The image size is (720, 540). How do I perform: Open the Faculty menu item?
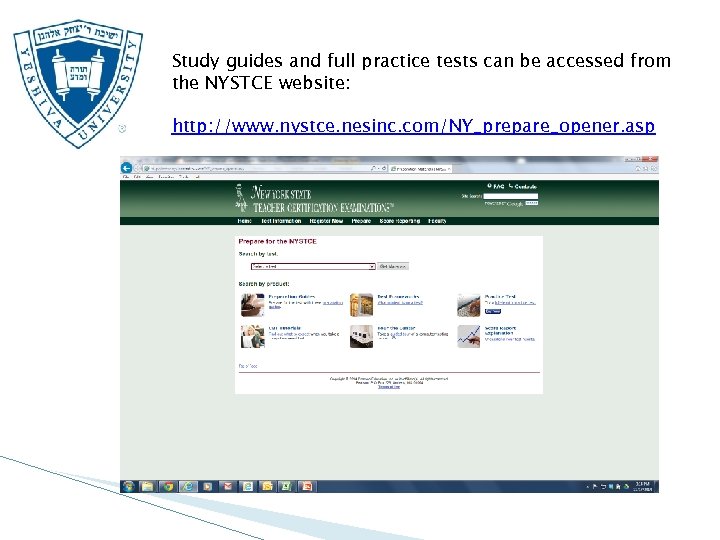[437, 221]
